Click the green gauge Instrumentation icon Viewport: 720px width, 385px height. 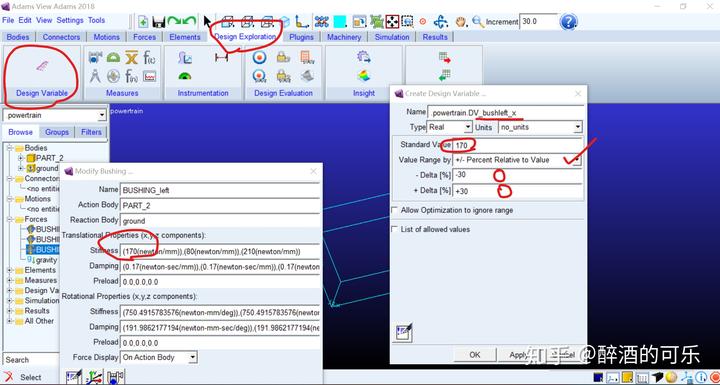tap(185, 76)
